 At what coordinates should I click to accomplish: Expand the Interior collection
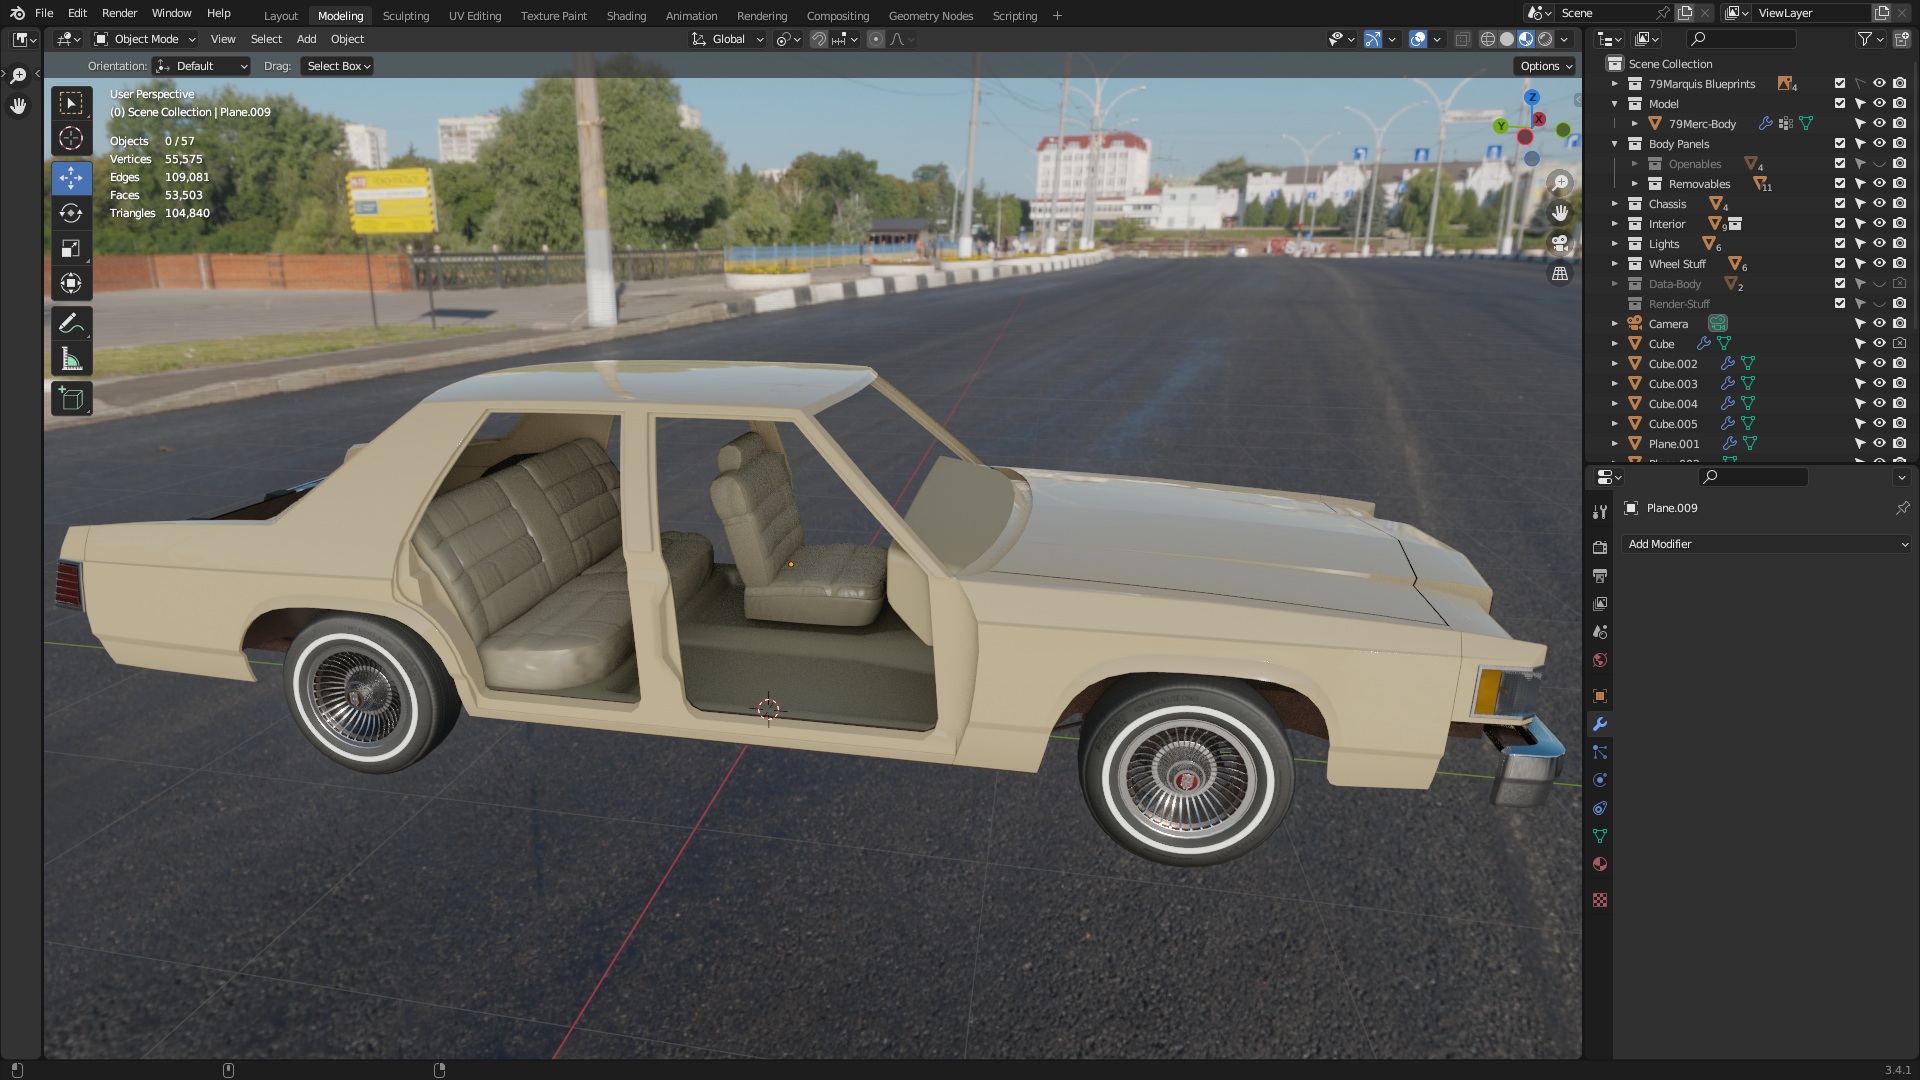click(1614, 224)
